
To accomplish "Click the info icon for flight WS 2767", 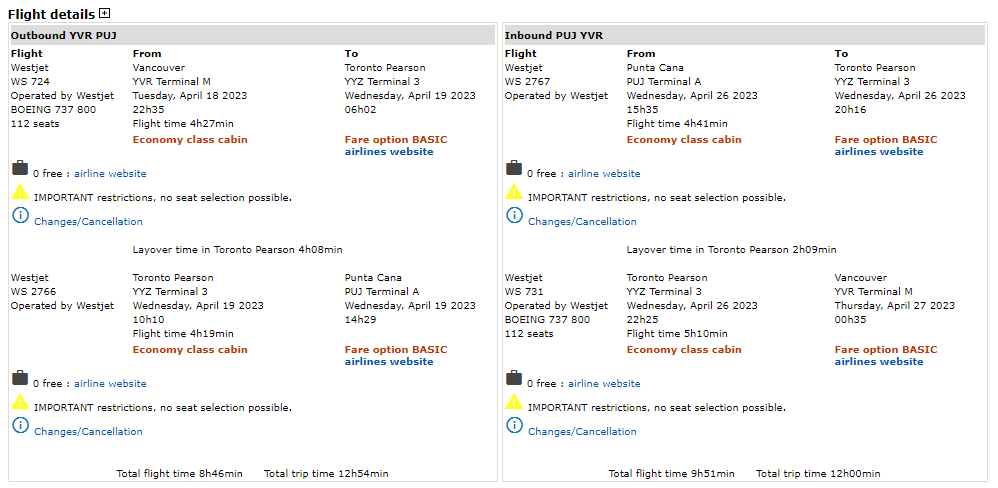I will coord(514,215).
